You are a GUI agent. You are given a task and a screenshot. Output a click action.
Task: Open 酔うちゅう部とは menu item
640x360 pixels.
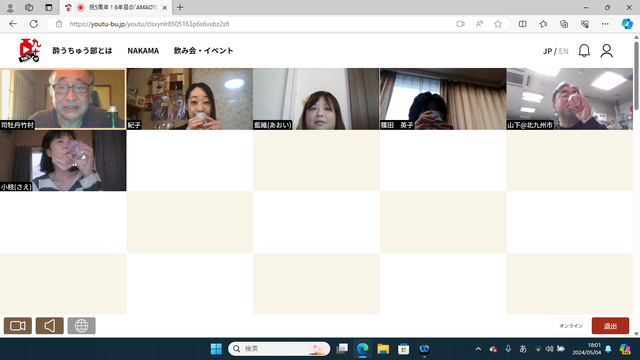(x=82, y=51)
